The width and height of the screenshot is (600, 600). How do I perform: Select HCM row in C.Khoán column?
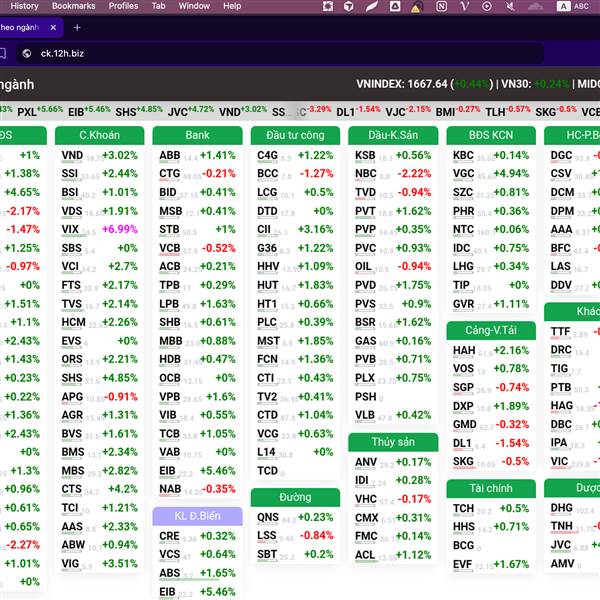pos(99,322)
